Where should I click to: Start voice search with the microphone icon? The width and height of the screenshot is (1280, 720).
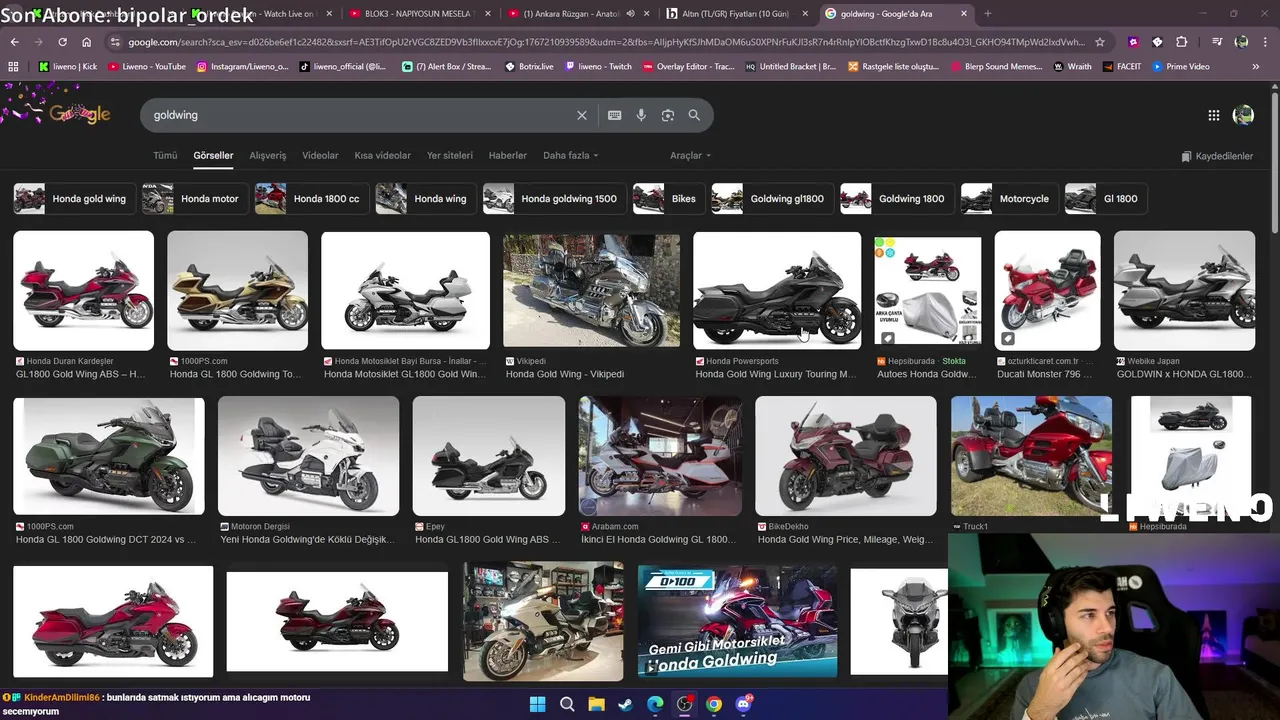(641, 115)
